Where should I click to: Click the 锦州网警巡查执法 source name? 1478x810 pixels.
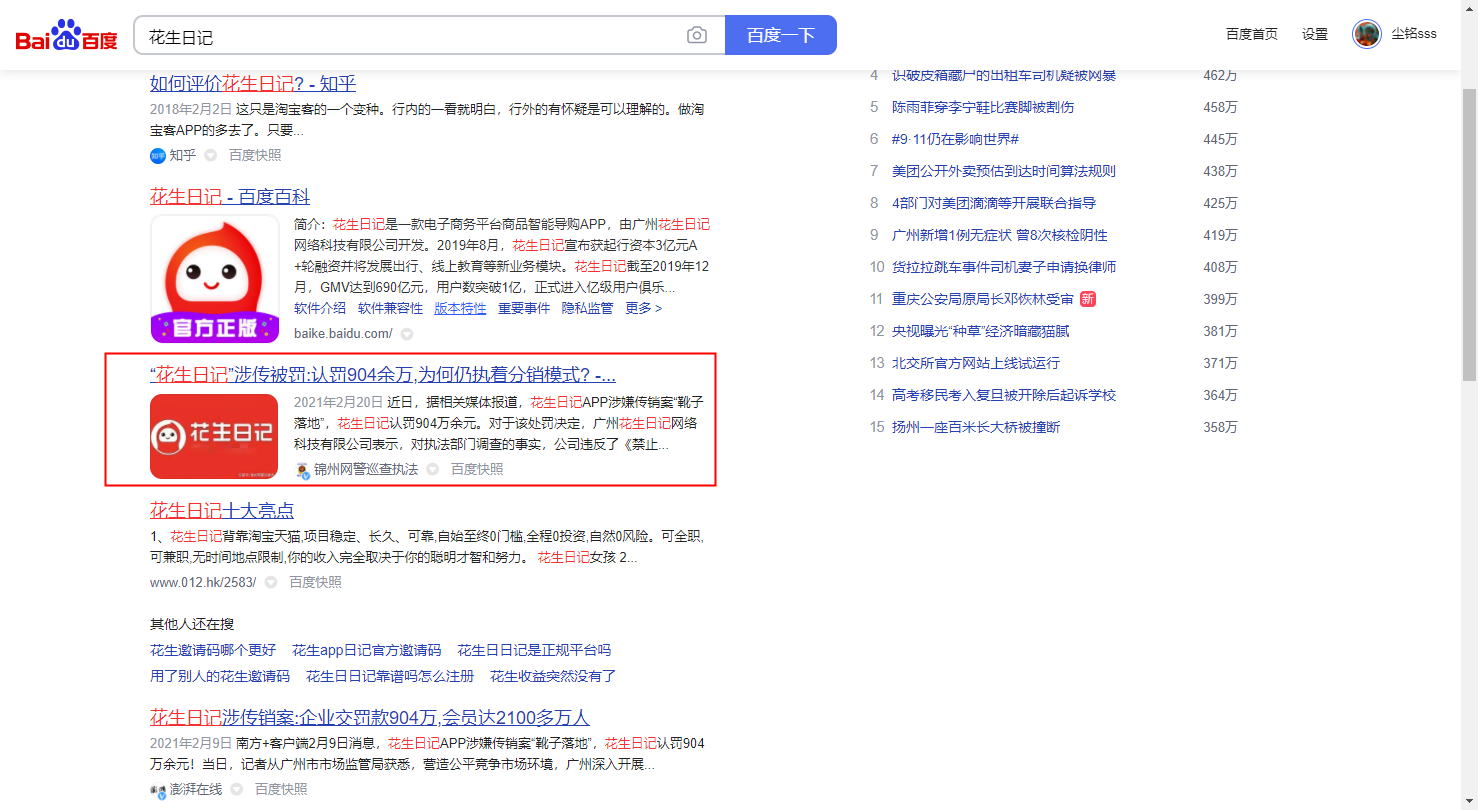click(x=366, y=469)
